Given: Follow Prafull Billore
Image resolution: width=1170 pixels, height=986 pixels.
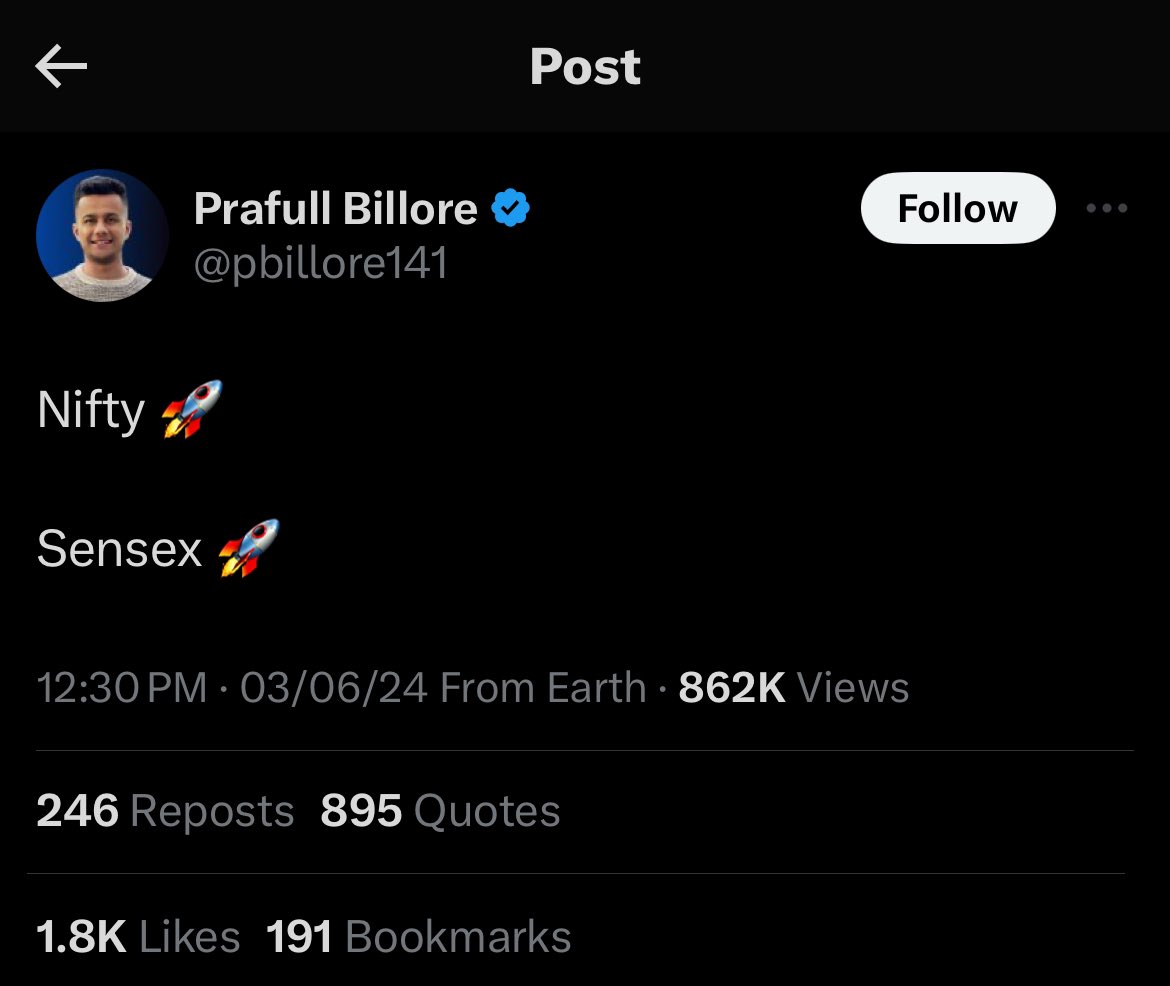Looking at the screenshot, I should tap(958, 208).
